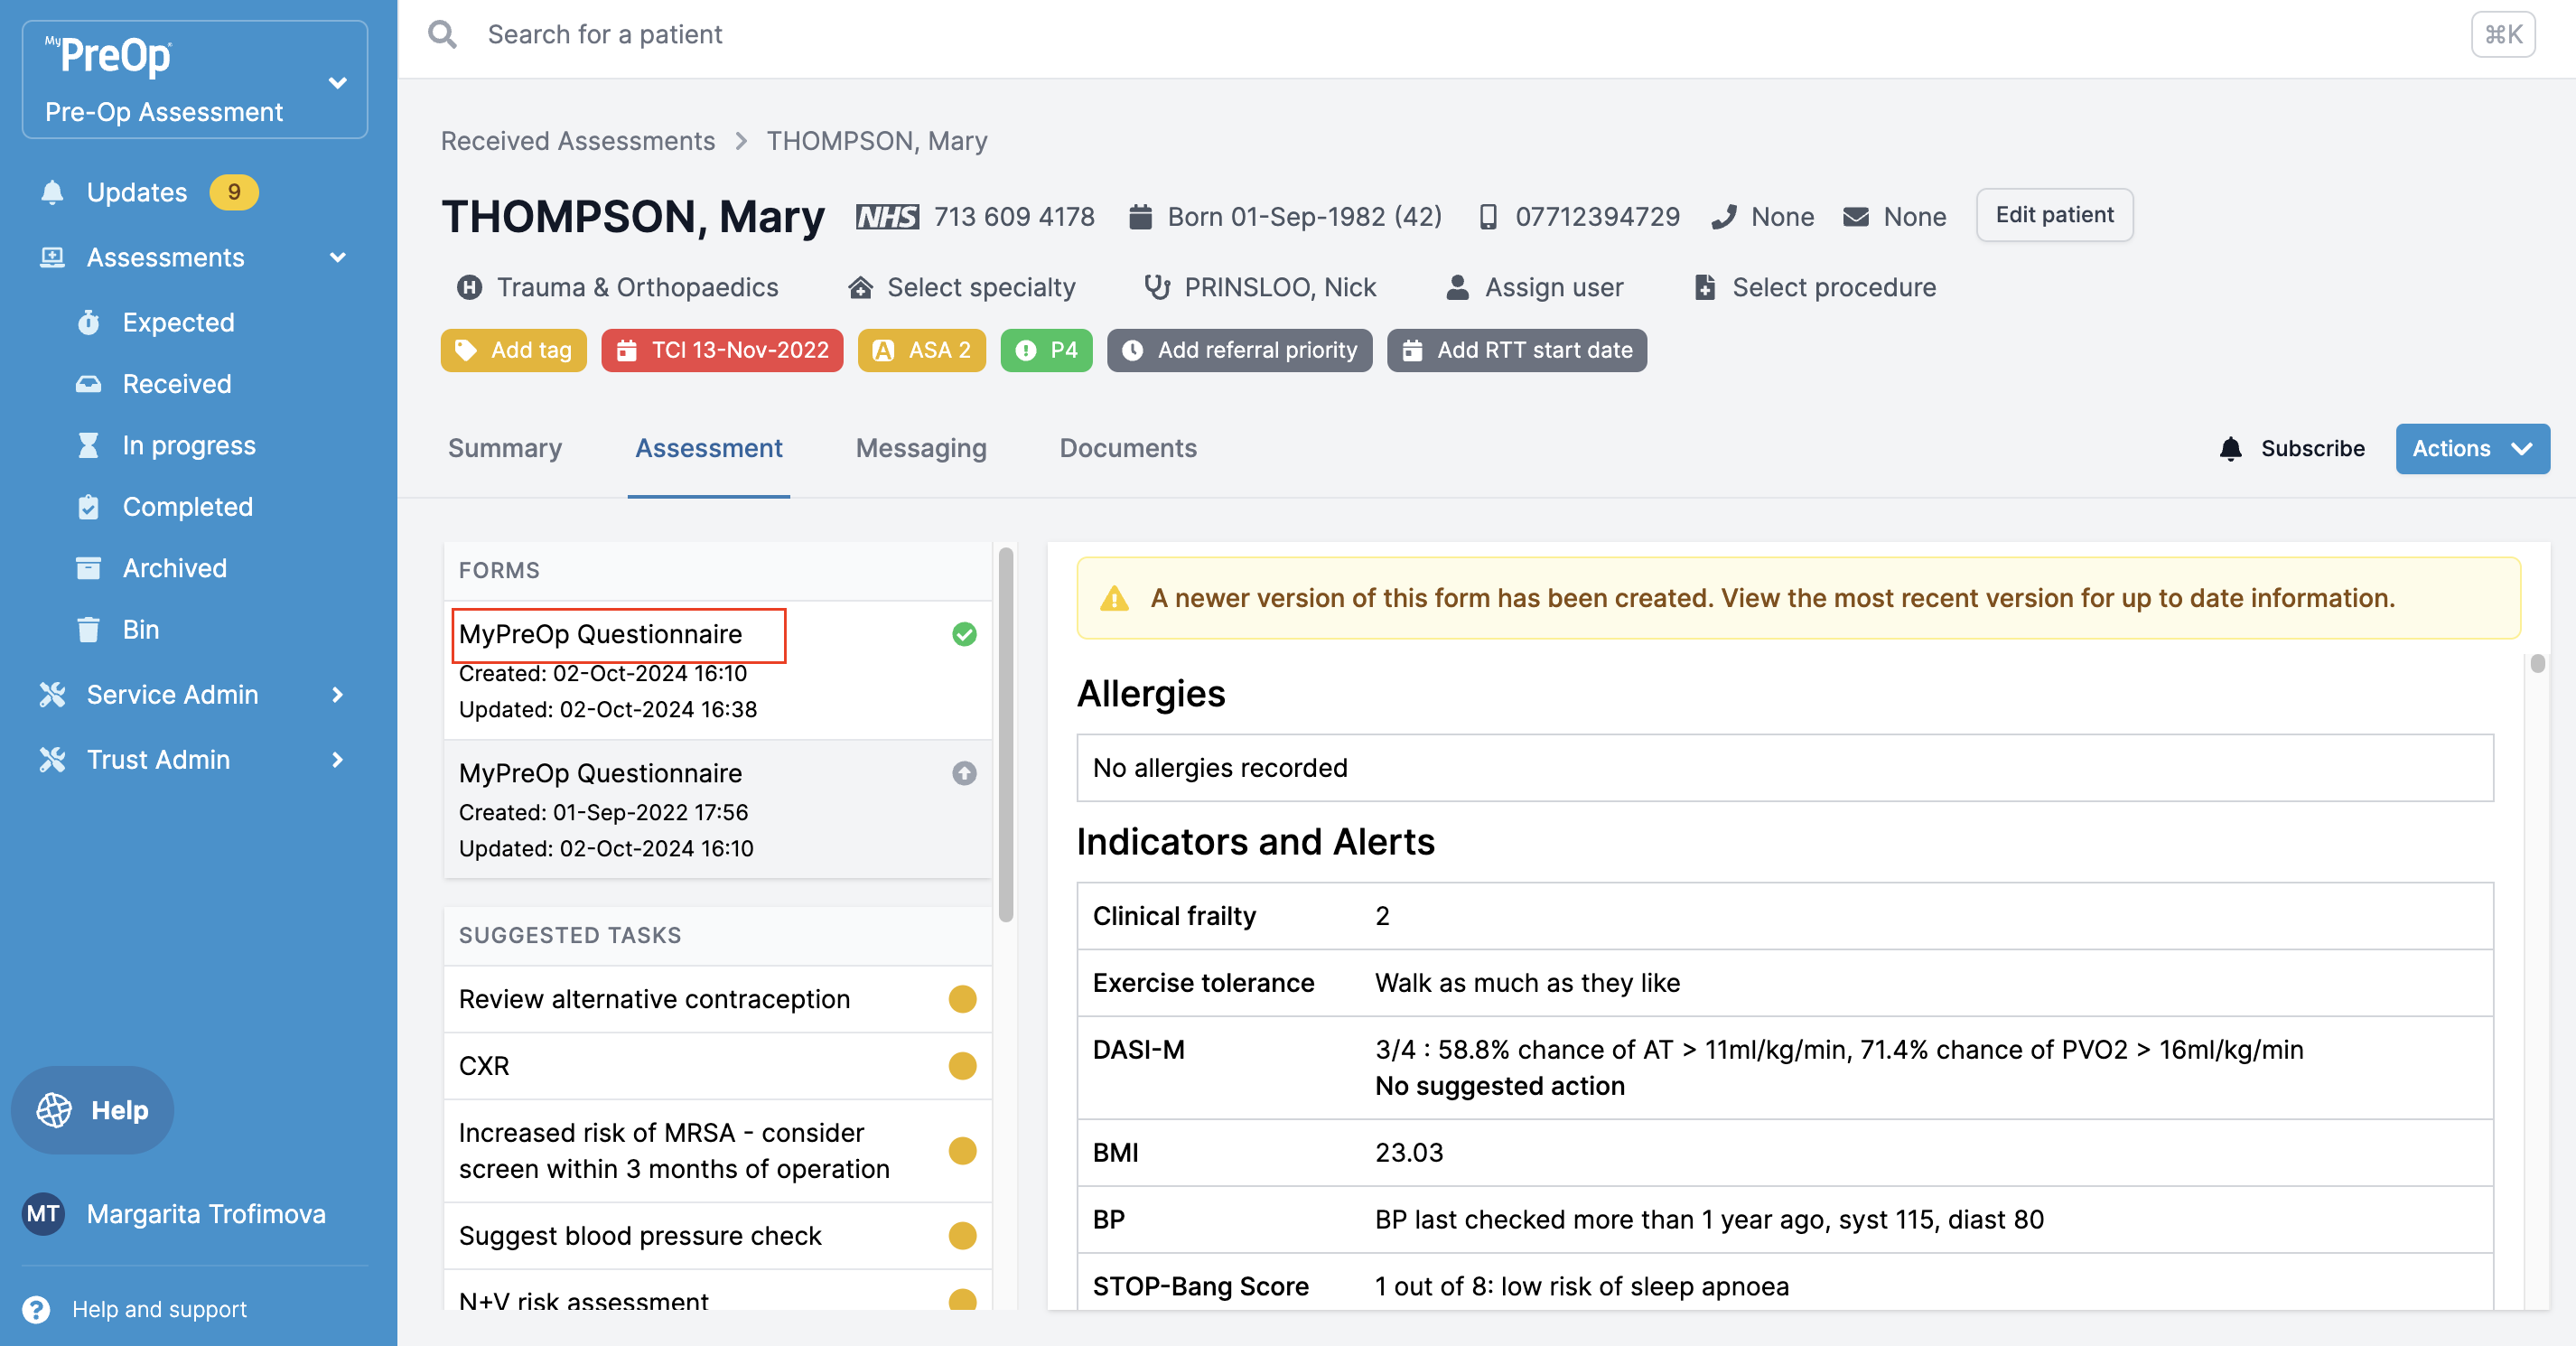Click the grey up-arrow icon on 2022 questionnaire
Image resolution: width=2576 pixels, height=1346 pixels.
[x=963, y=773]
